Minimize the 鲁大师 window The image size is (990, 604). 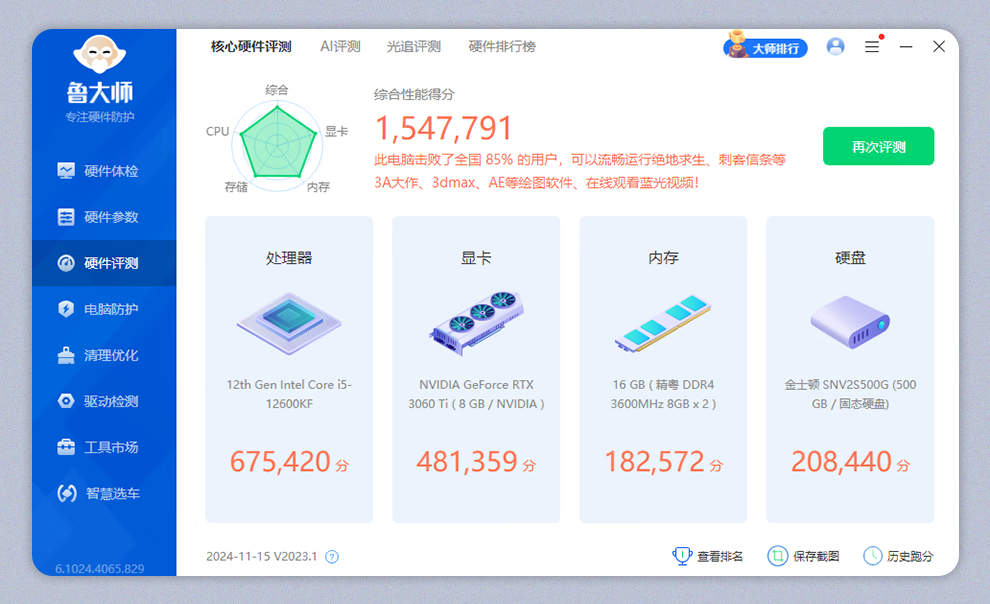906,47
